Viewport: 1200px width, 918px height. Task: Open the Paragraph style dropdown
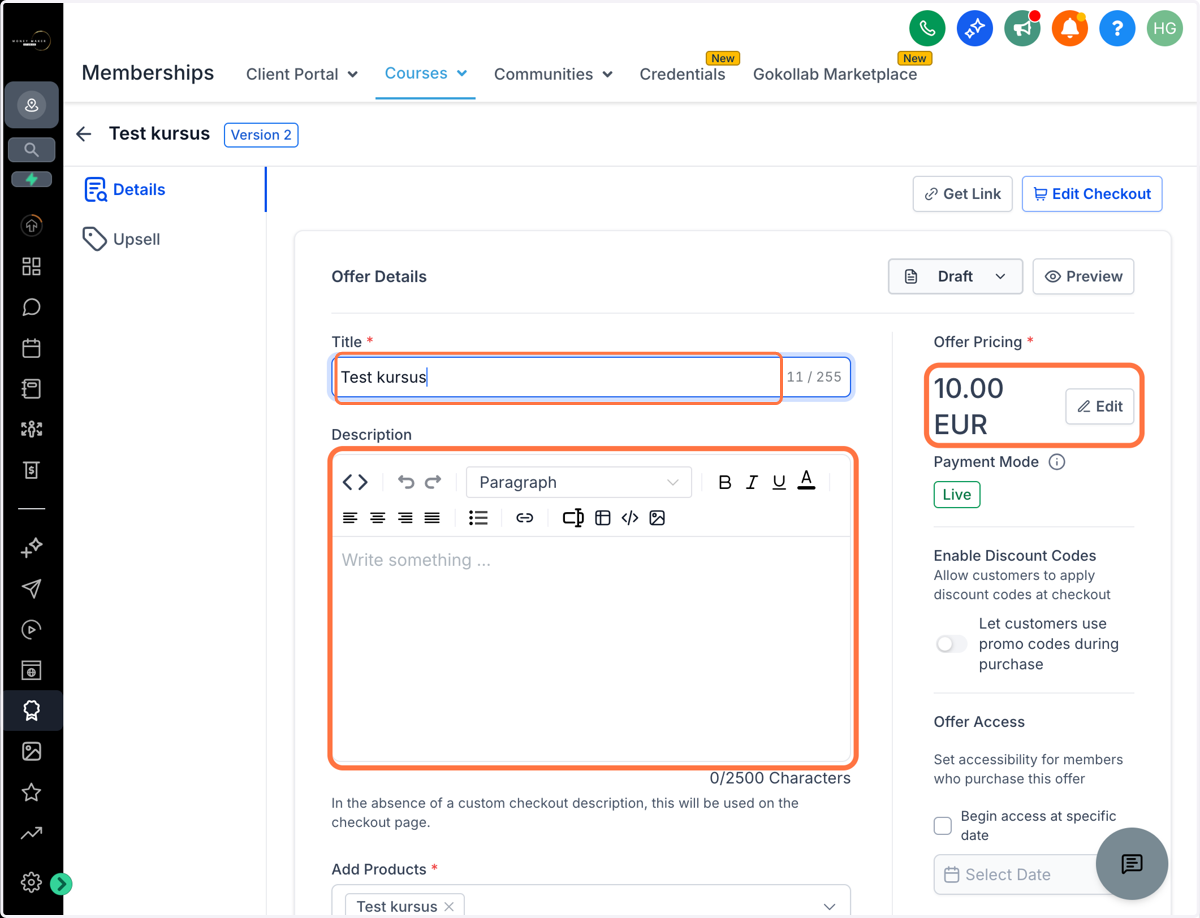coord(579,482)
